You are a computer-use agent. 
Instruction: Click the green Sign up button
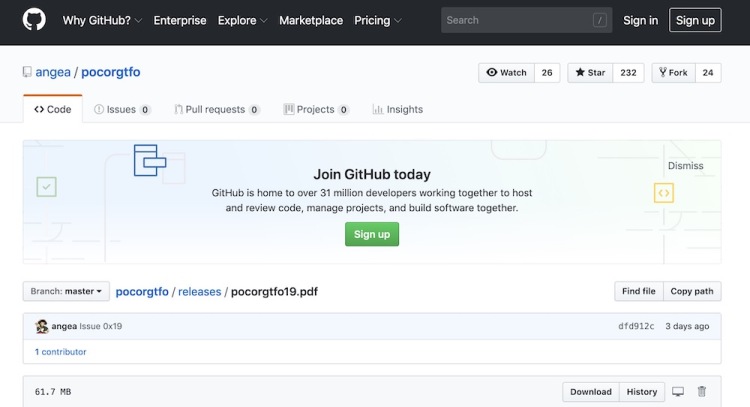[x=372, y=234]
